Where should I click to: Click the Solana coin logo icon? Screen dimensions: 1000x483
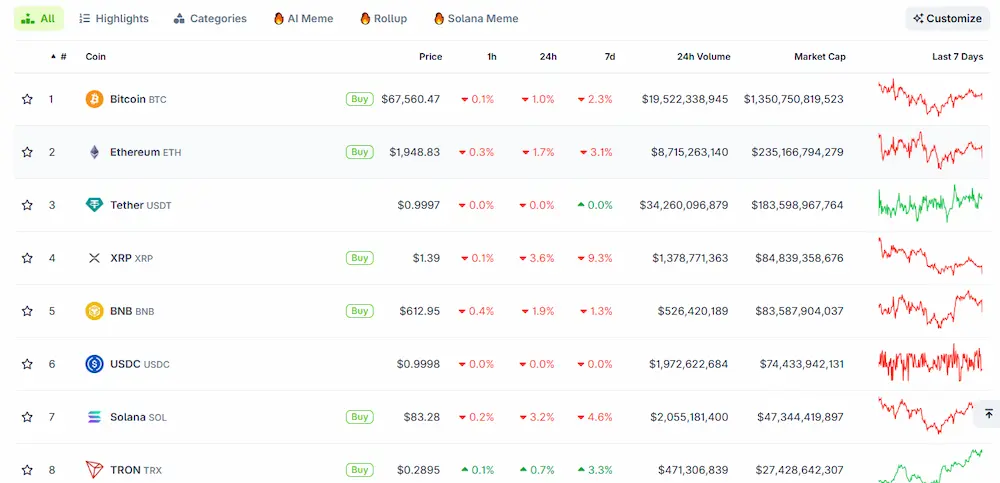pos(94,417)
